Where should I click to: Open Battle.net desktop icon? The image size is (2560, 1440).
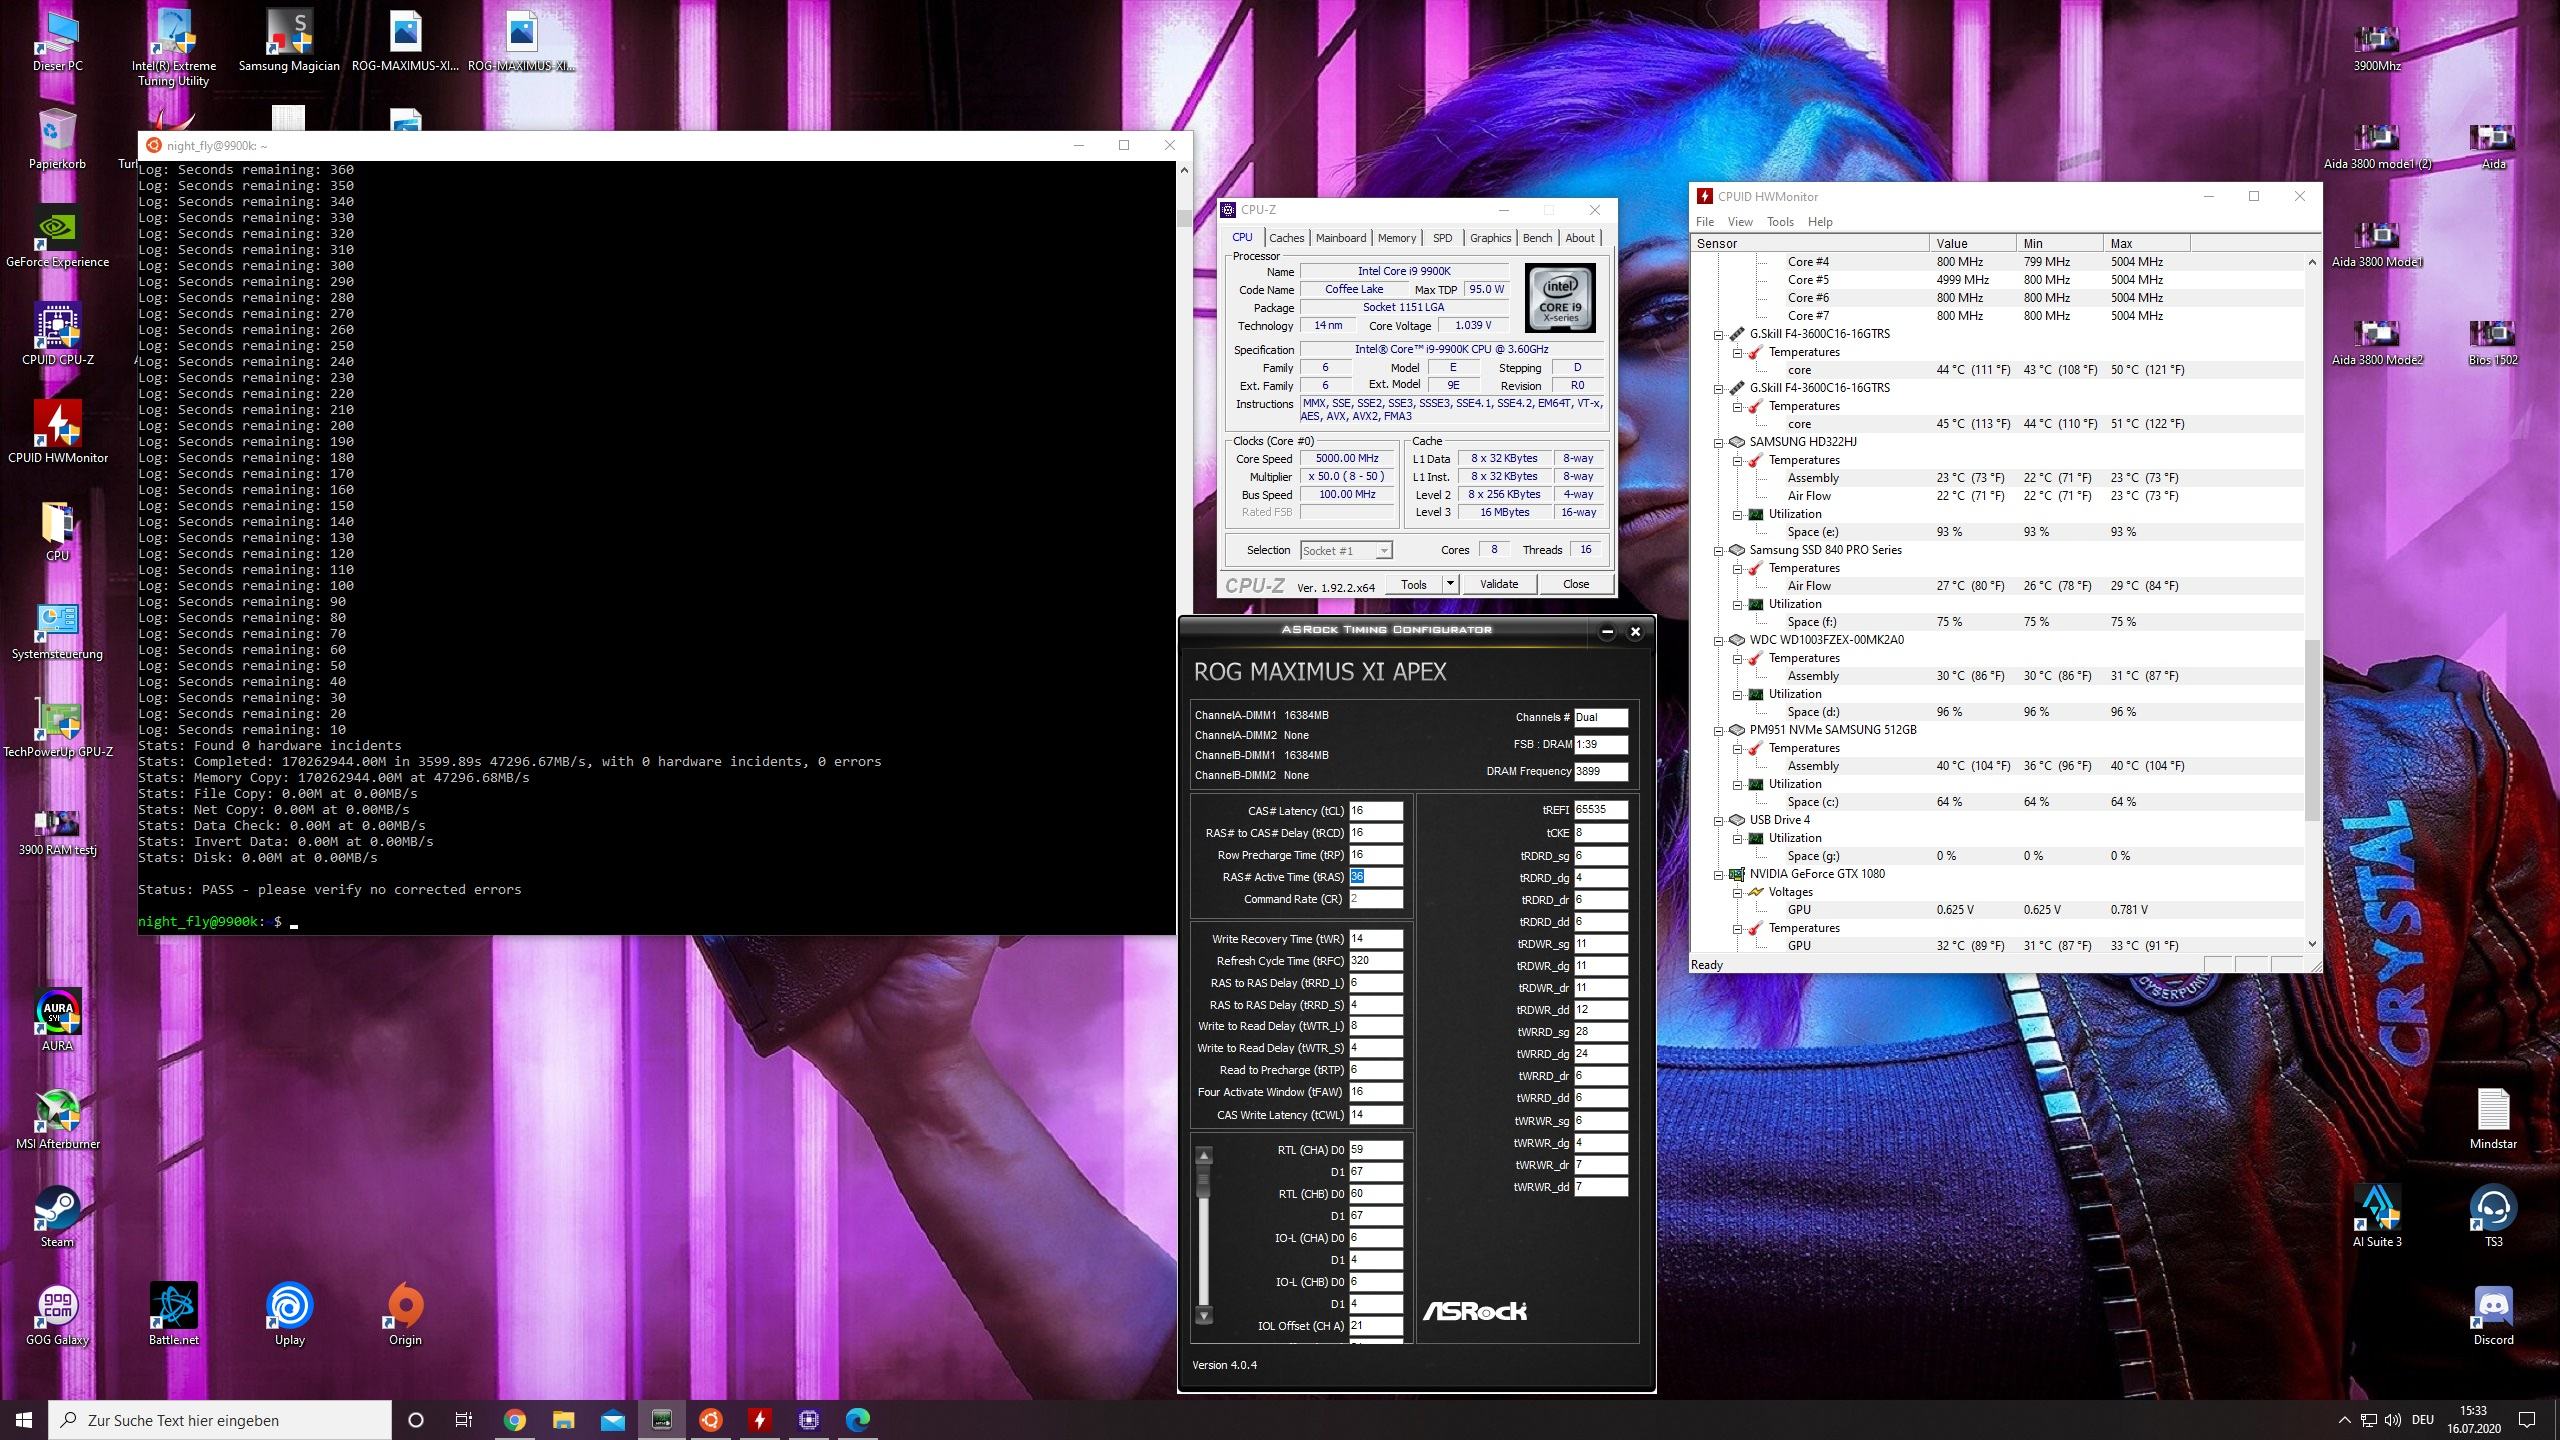[x=173, y=1316]
